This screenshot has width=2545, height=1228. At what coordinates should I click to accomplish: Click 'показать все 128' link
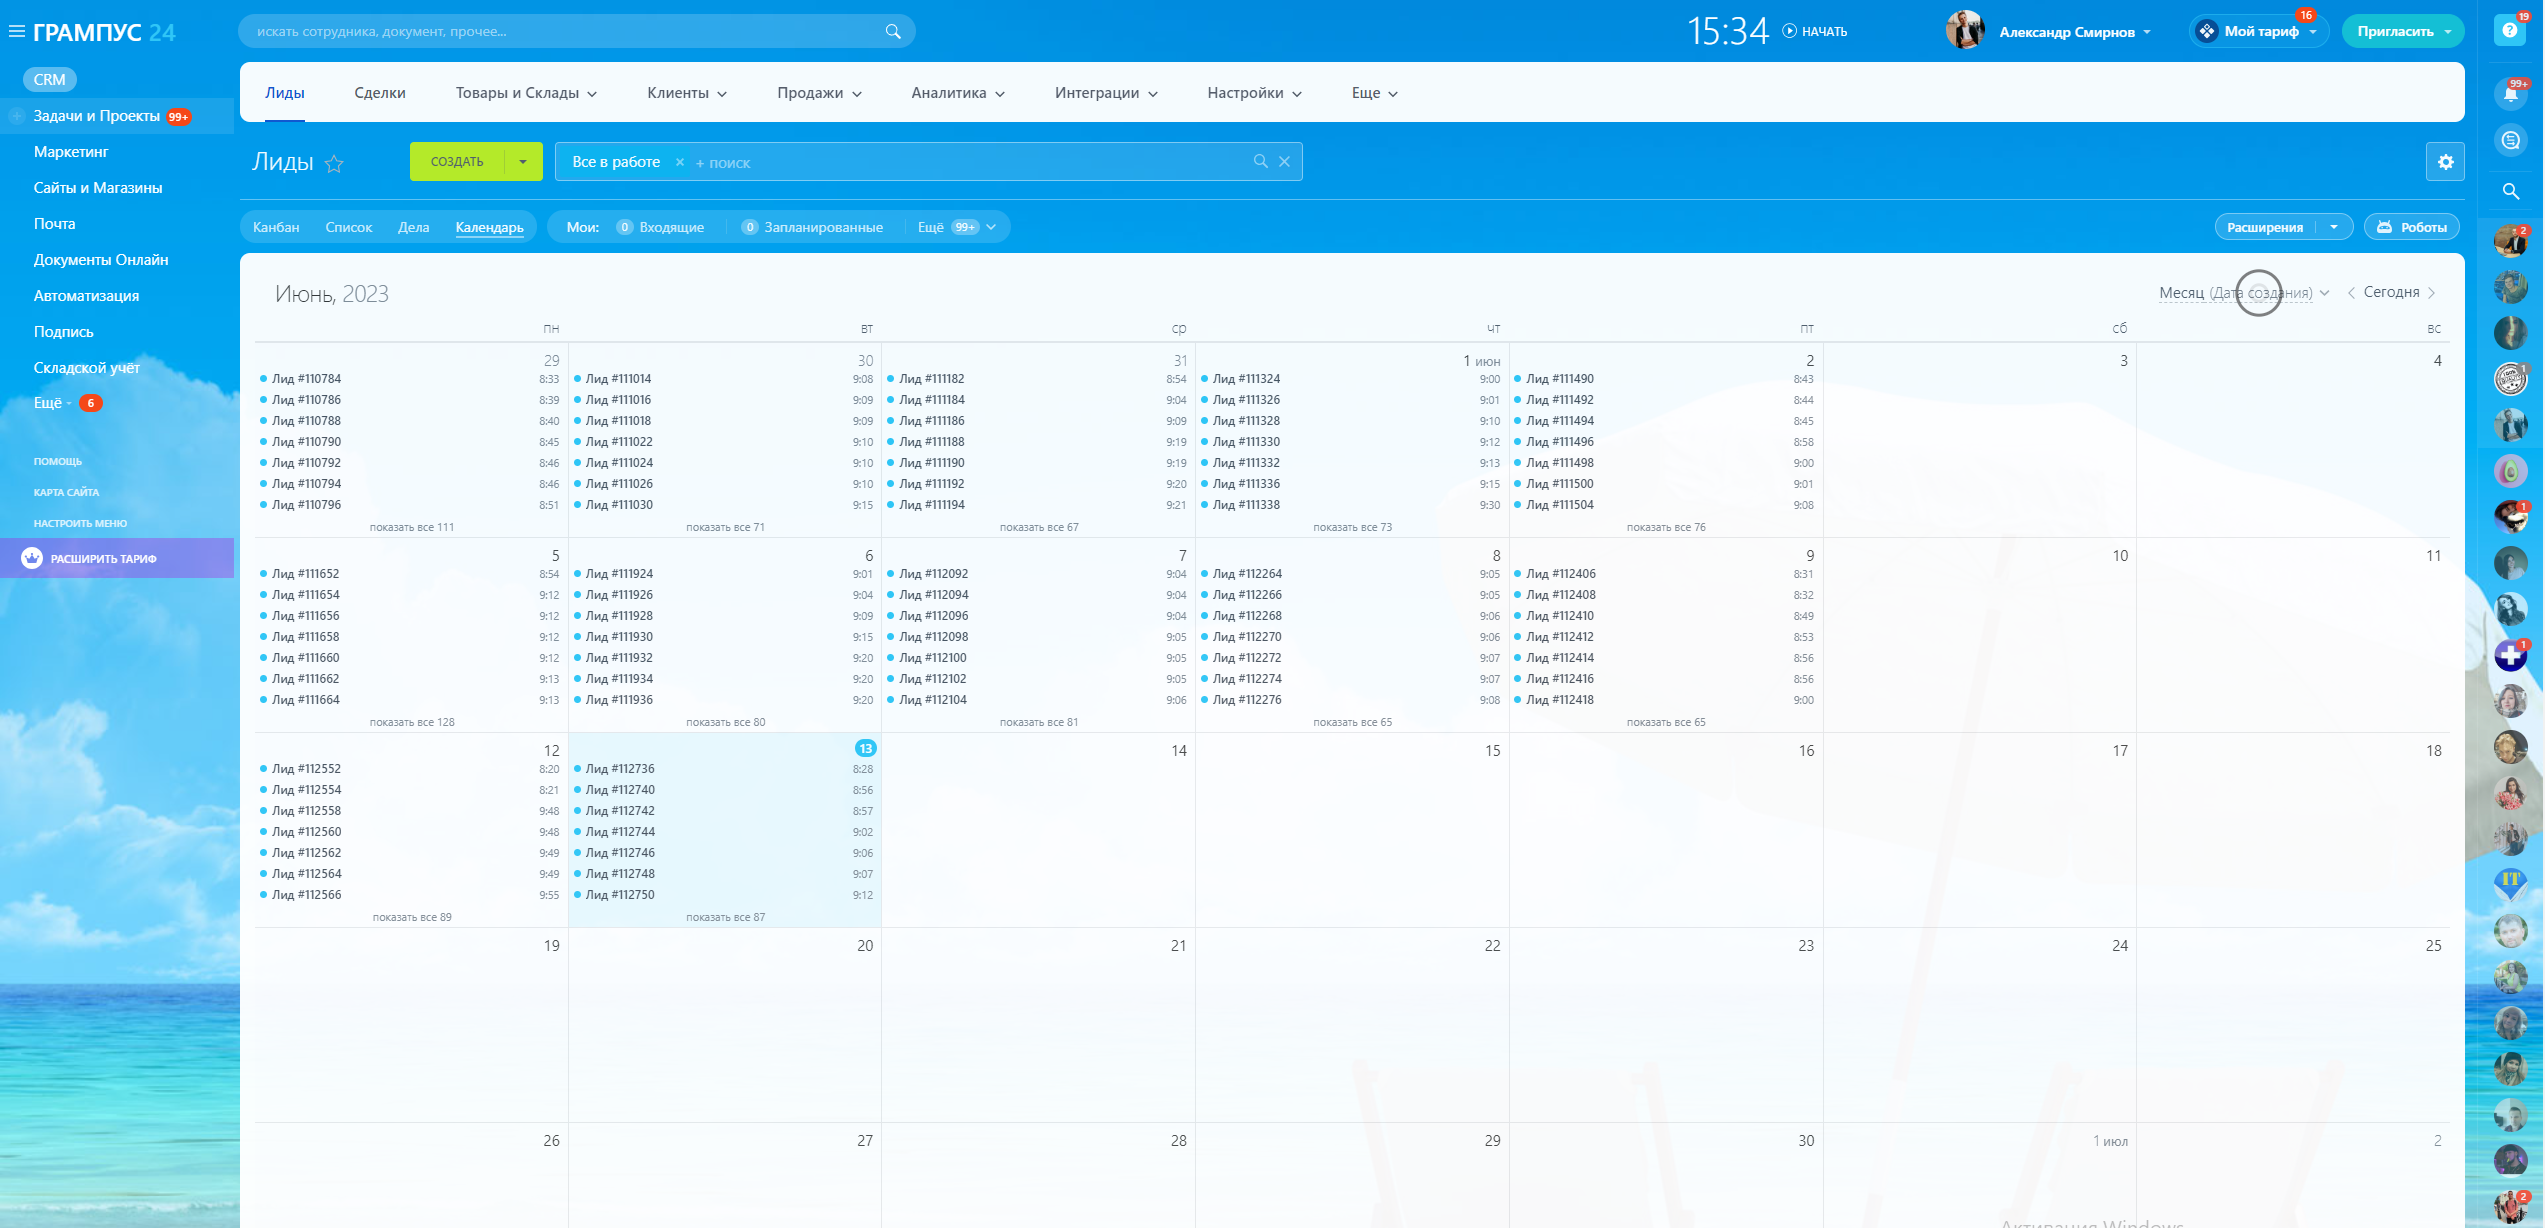tap(412, 722)
